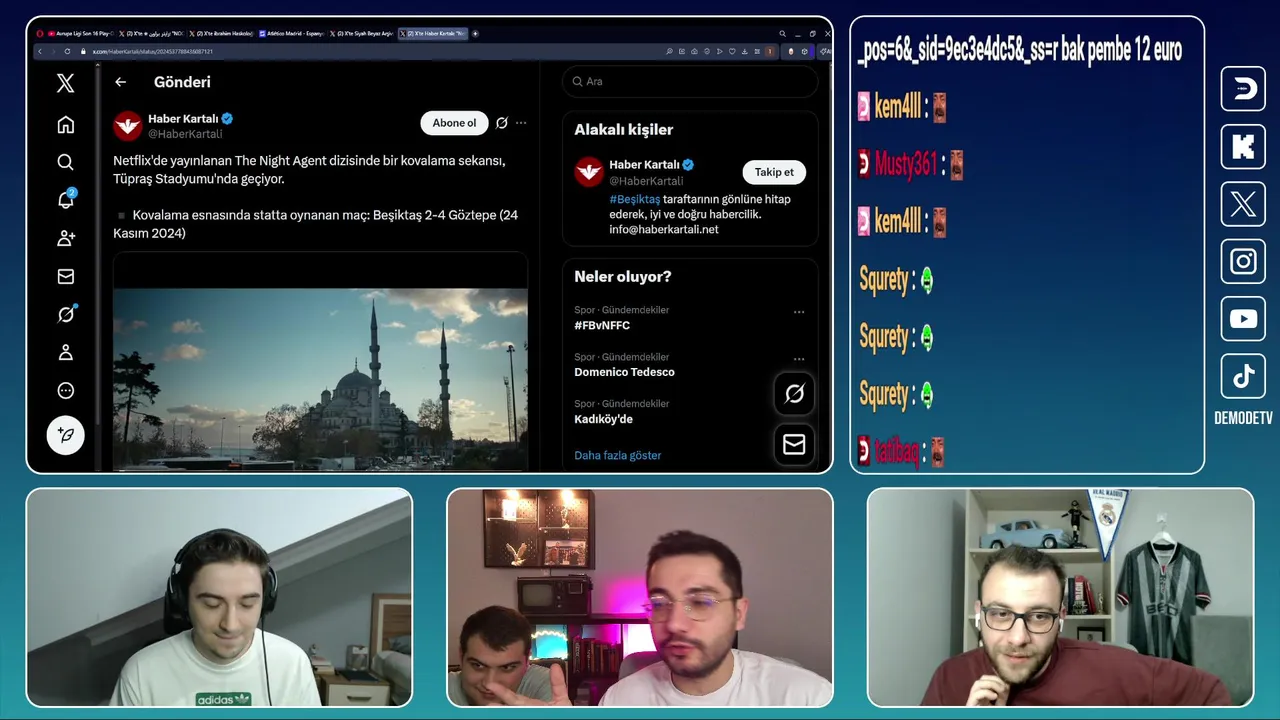Open the floating Grok button
1280x720 pixels.
(794, 394)
